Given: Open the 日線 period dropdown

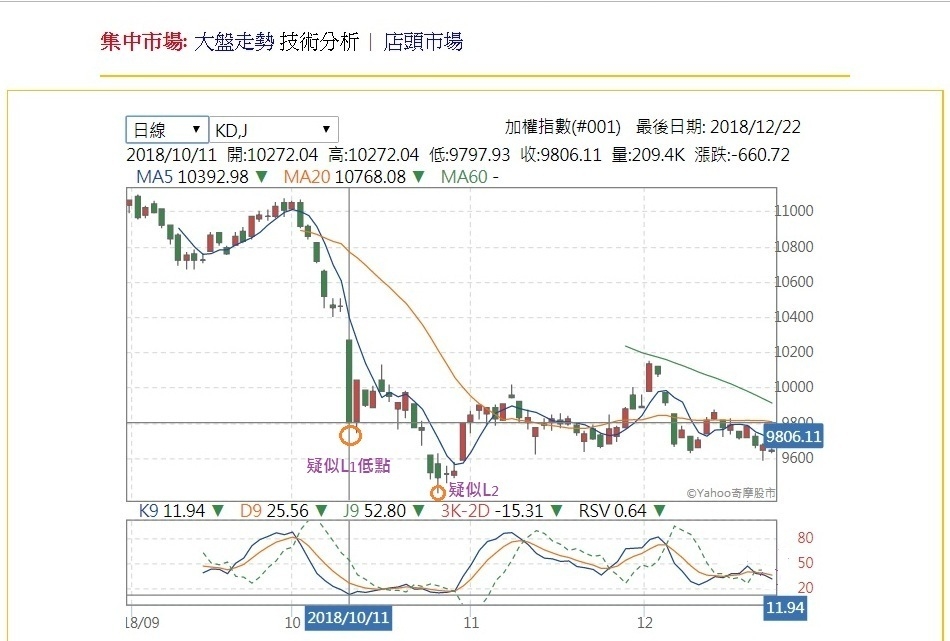Looking at the screenshot, I should [x=167, y=130].
